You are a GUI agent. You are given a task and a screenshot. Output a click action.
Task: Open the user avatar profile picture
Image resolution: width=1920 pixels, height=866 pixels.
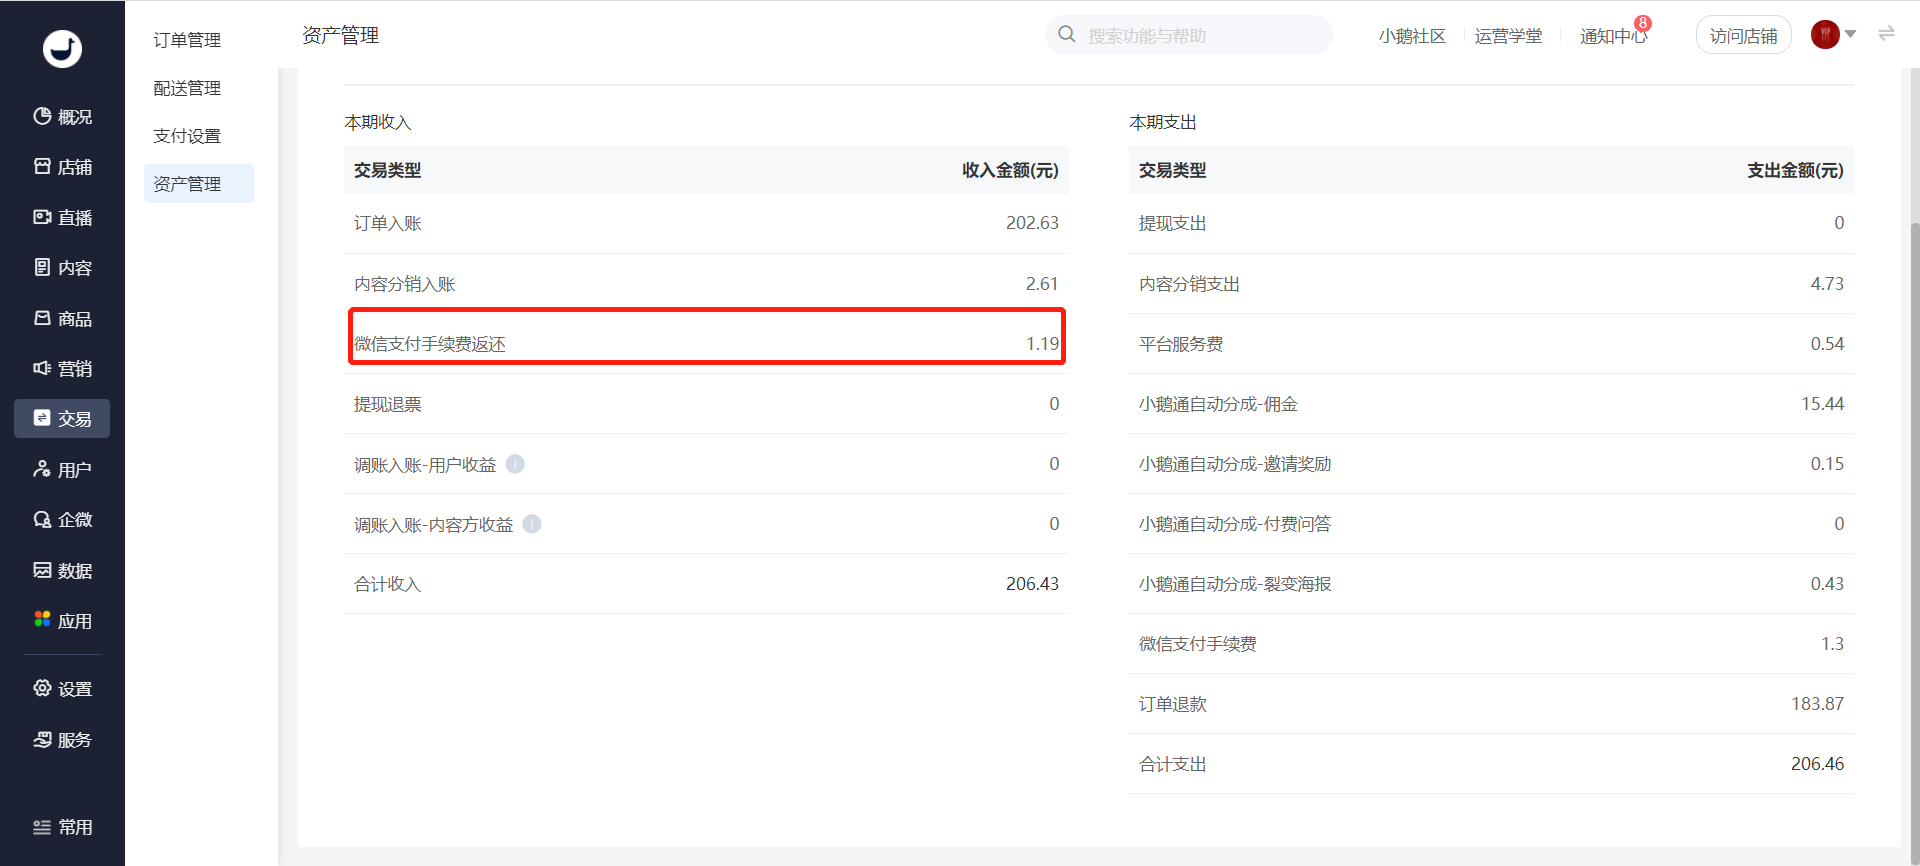point(1825,34)
